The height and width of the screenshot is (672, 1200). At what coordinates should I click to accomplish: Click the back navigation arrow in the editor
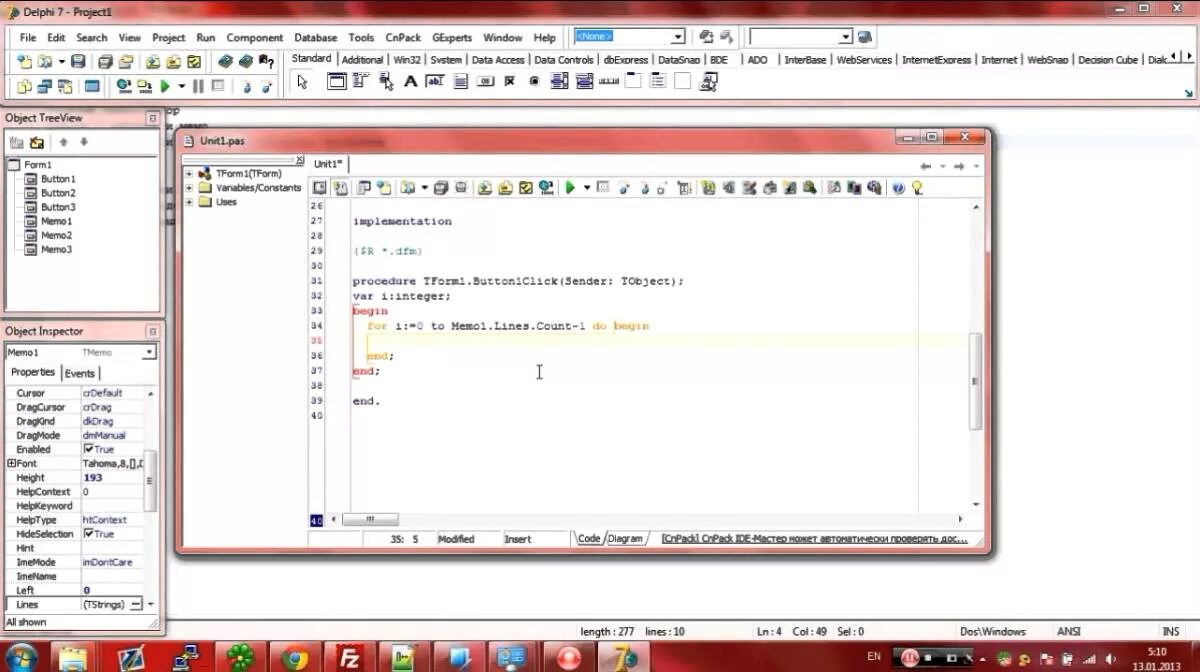pos(926,165)
